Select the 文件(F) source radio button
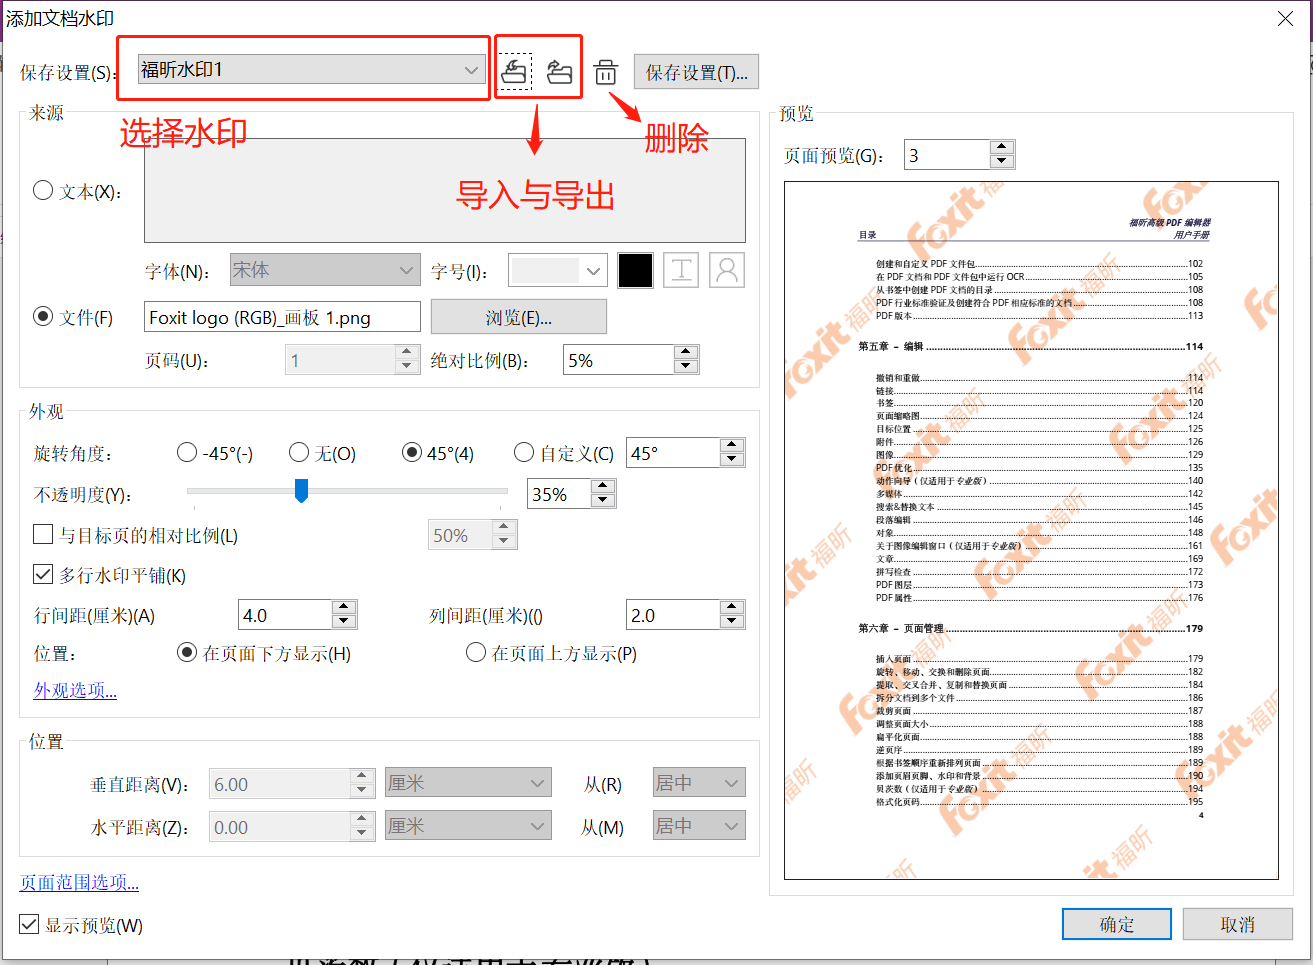 coord(43,316)
